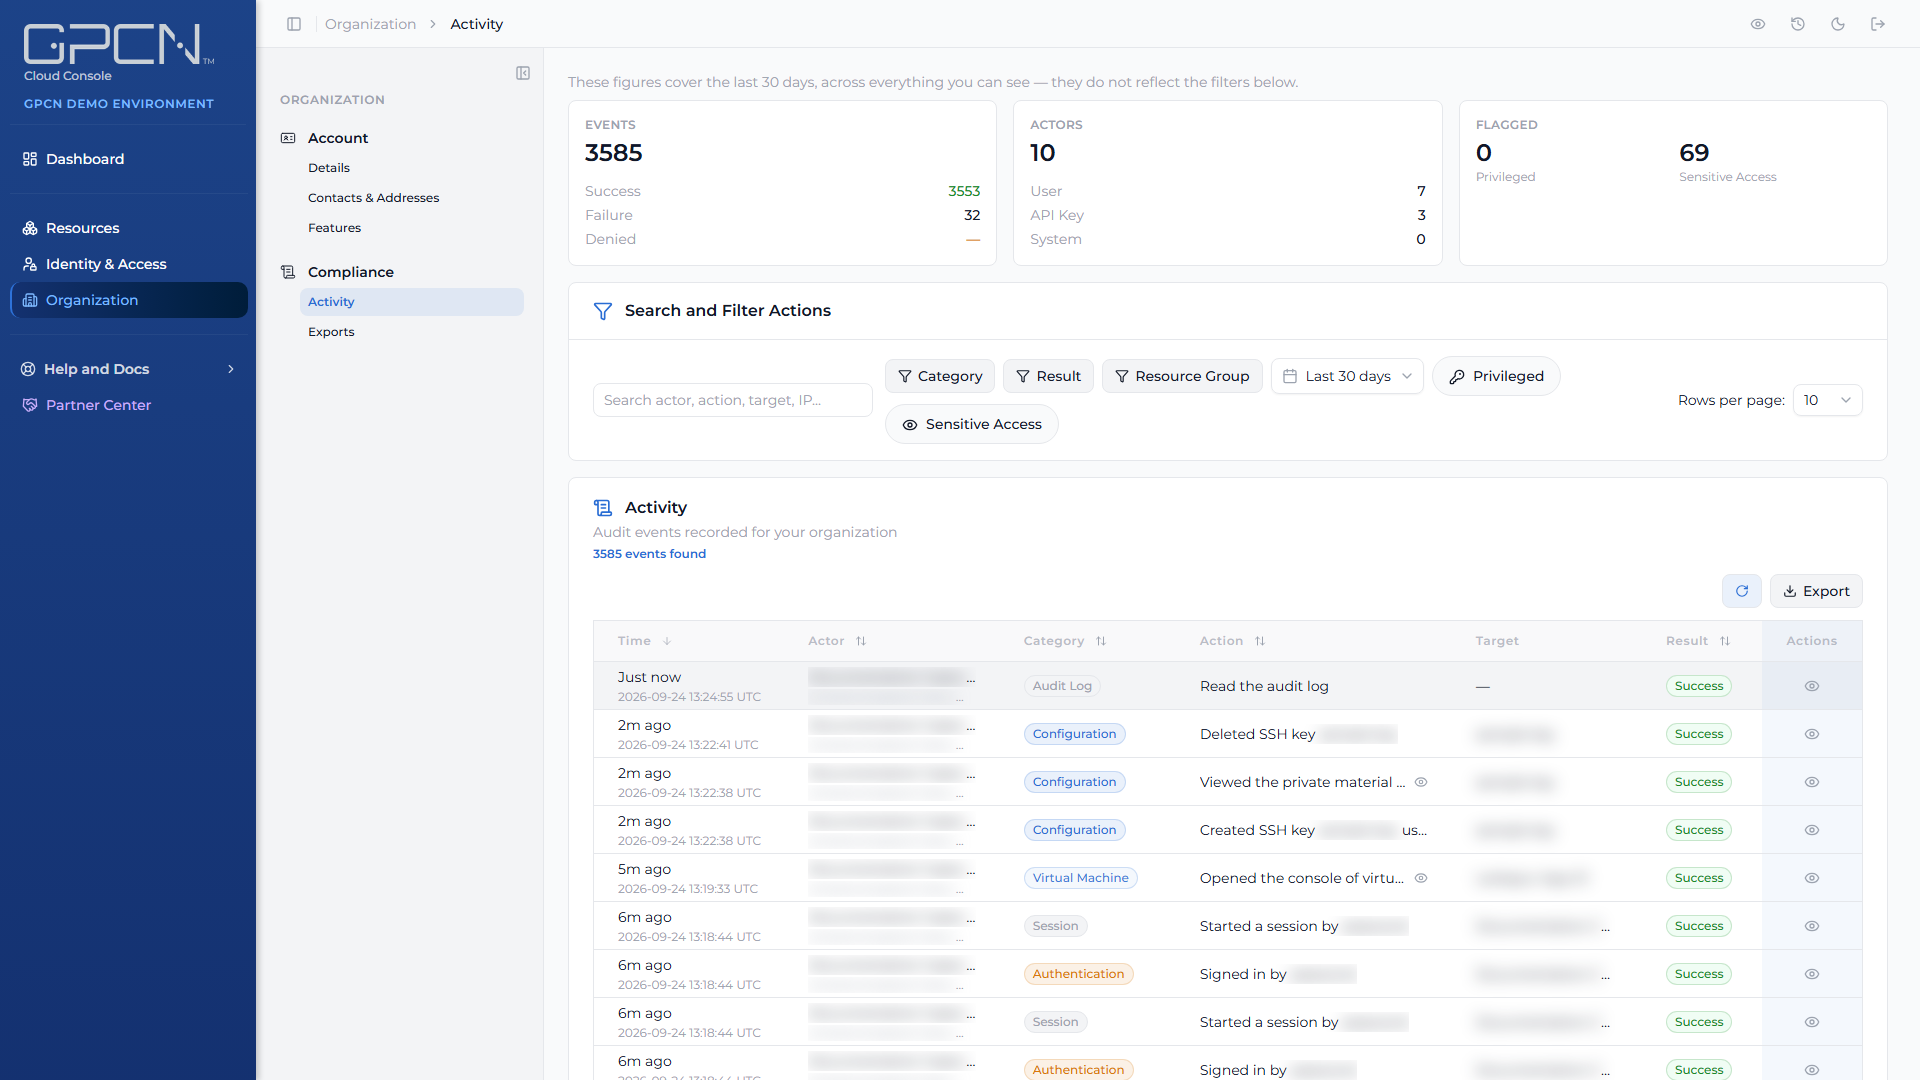
Task: Toggle the sidebar panel icon beside breadcrumb
Action: pos(294,24)
